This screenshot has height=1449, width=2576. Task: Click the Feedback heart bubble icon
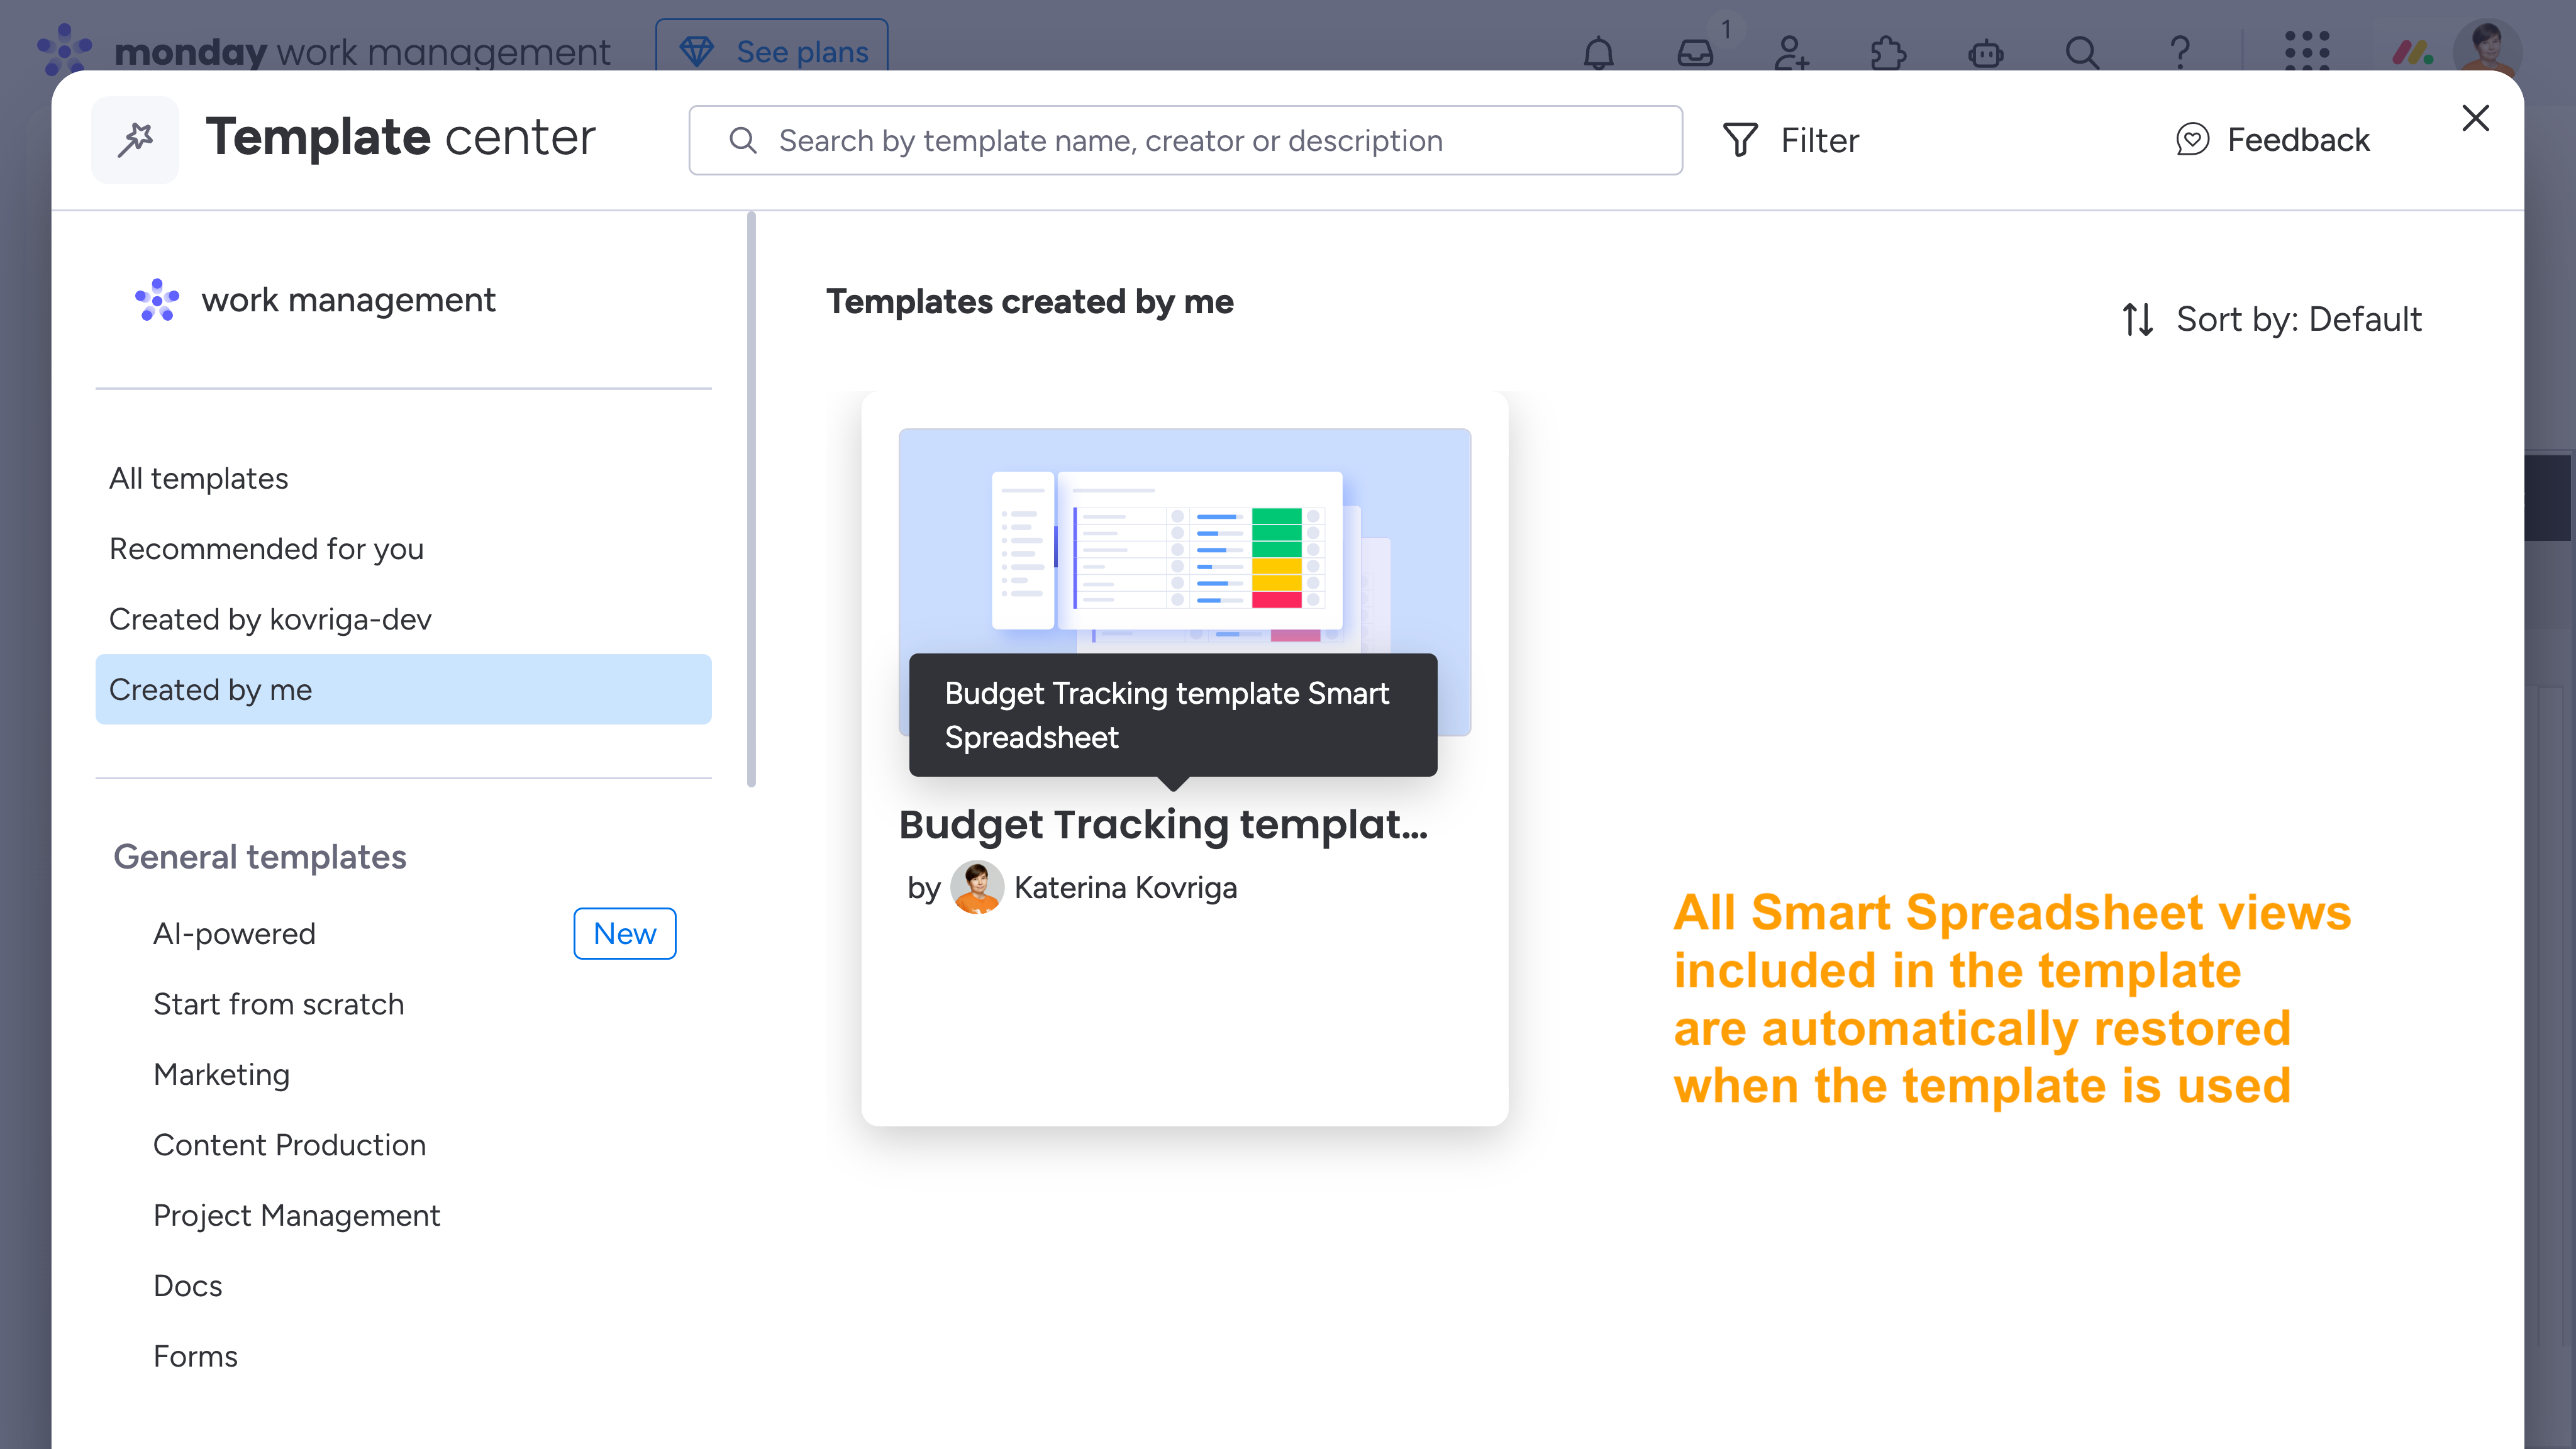pyautogui.click(x=2192, y=140)
